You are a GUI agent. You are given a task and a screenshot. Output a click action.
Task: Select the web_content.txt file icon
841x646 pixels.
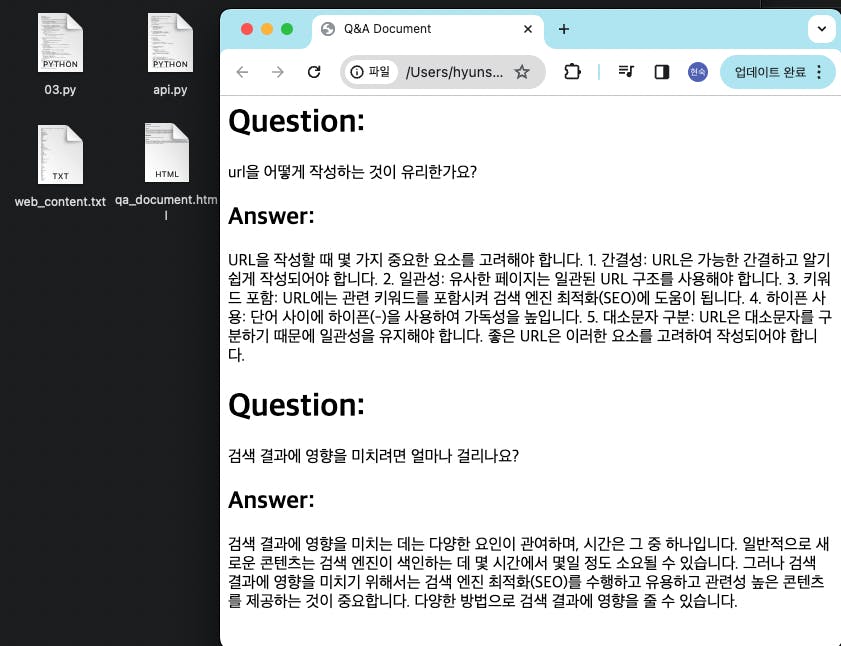pos(60,155)
